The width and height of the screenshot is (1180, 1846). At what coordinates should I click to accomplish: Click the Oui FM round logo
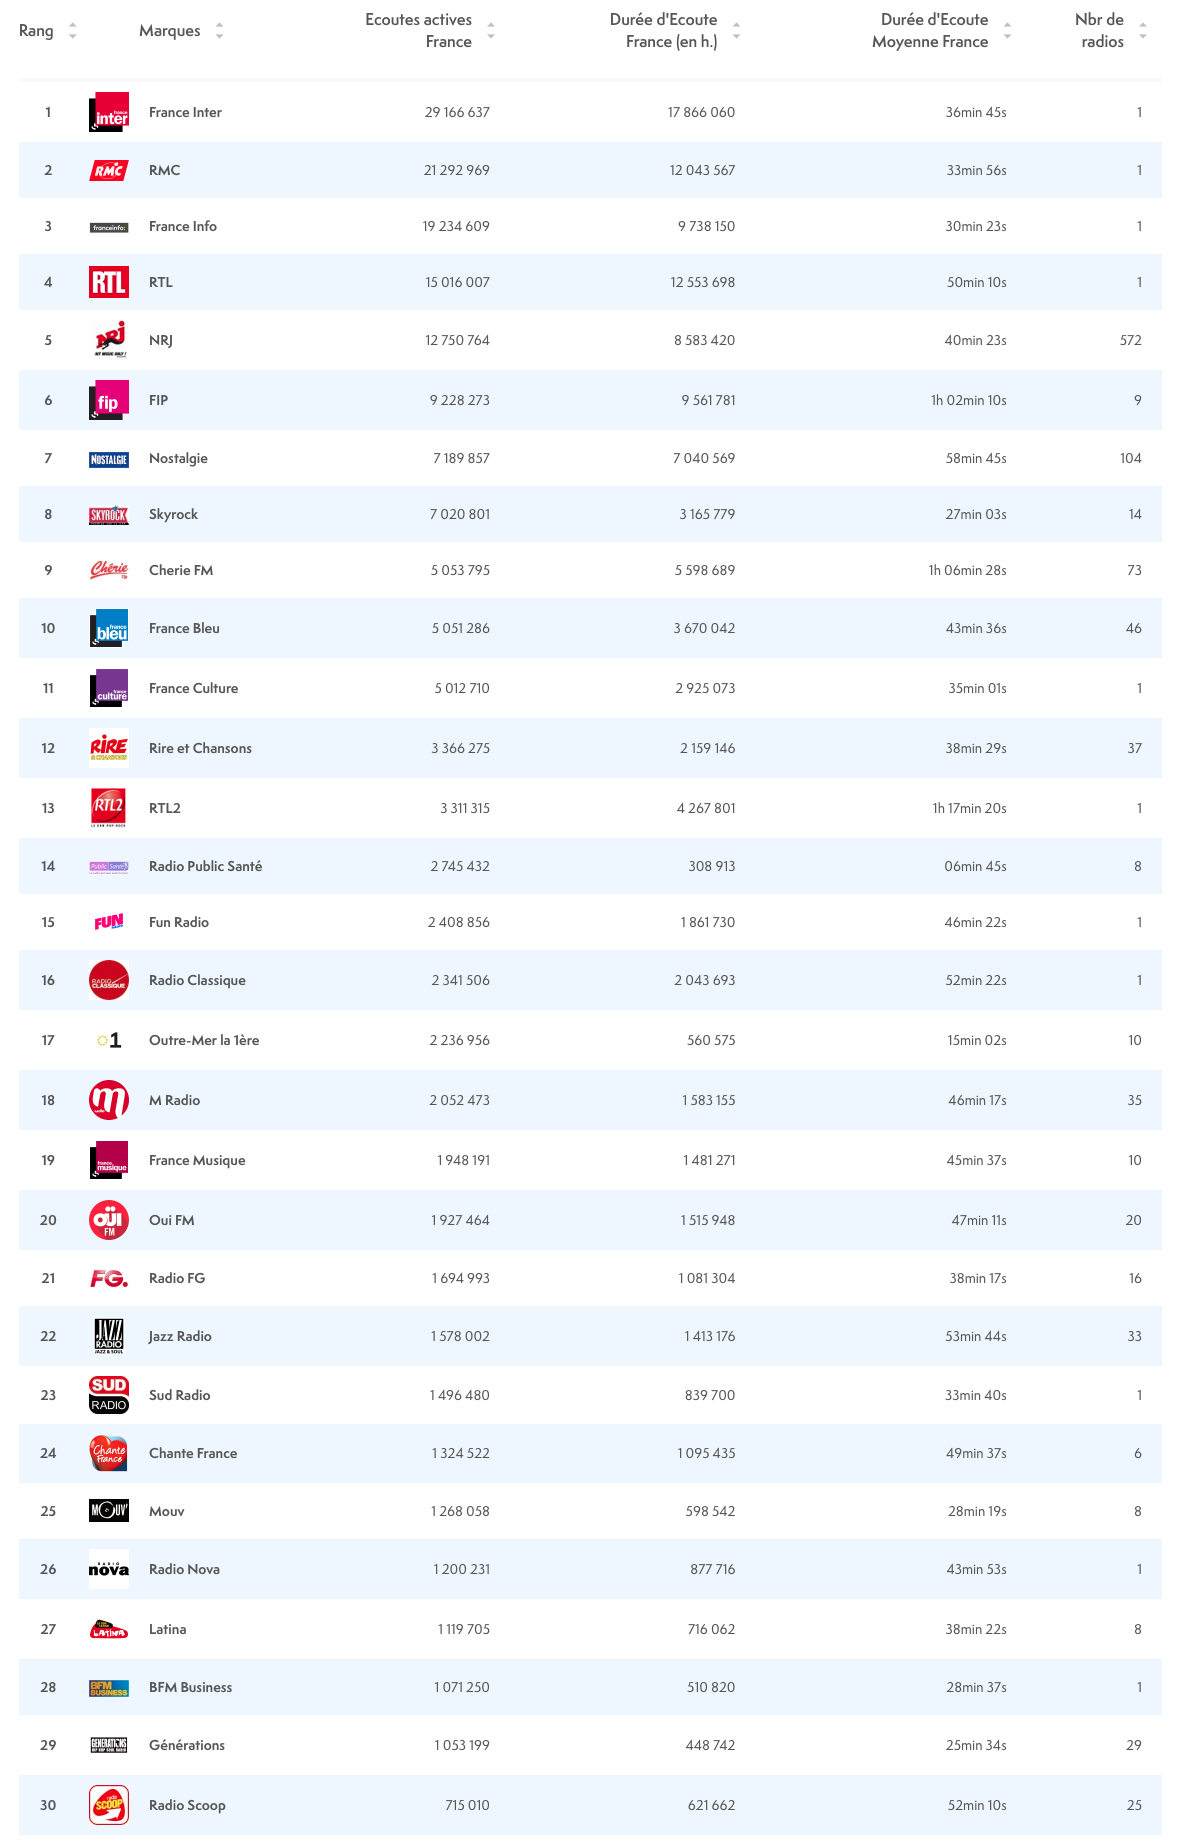click(109, 1220)
